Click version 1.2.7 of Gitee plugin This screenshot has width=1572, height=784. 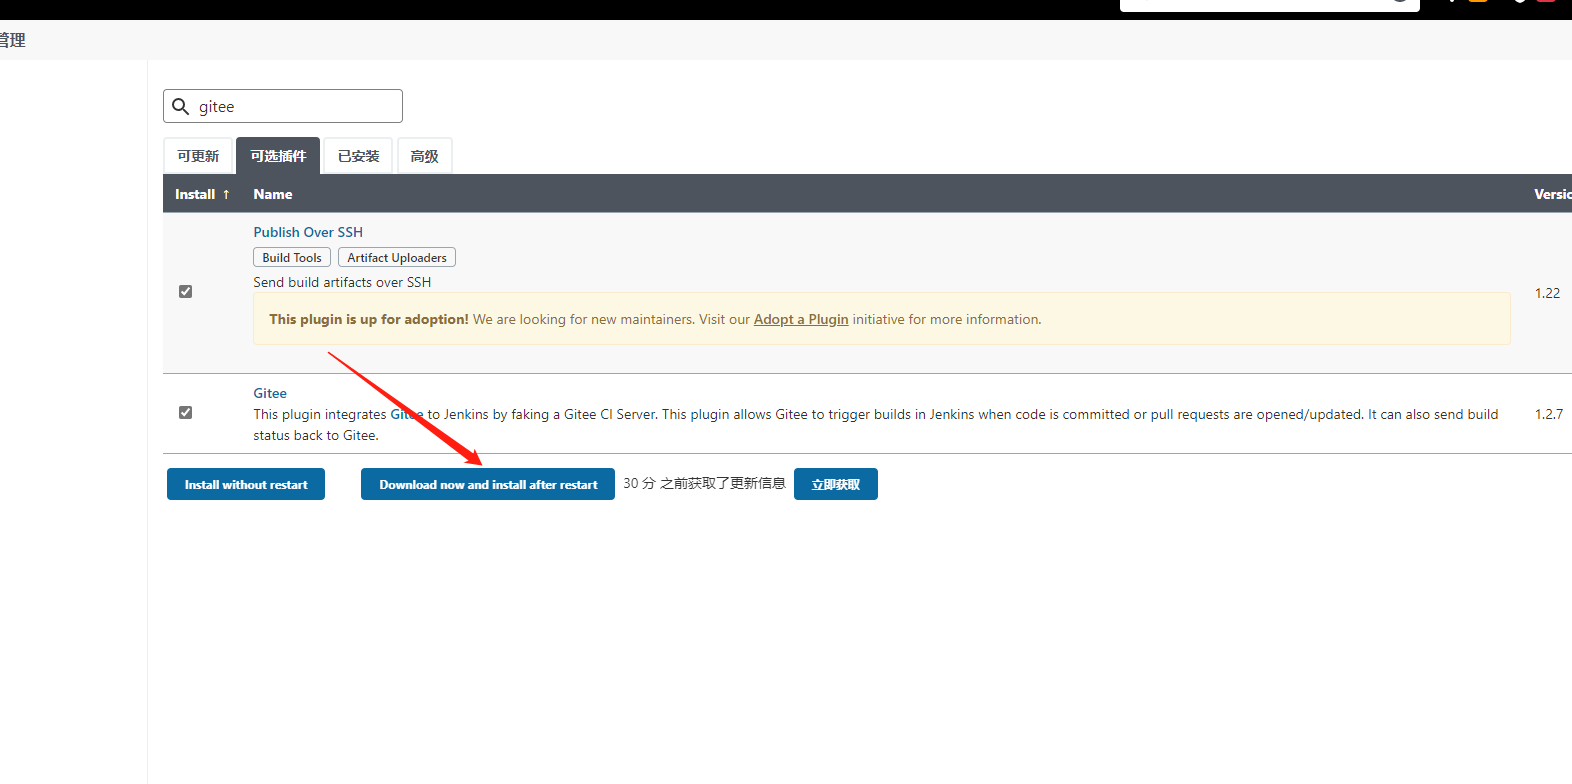(x=1549, y=414)
